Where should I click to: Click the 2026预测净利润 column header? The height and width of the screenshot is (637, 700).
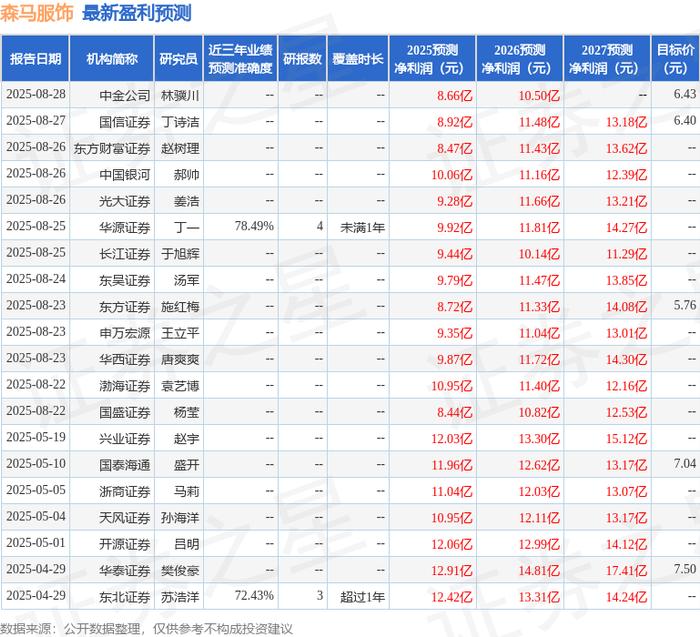click(x=520, y=58)
